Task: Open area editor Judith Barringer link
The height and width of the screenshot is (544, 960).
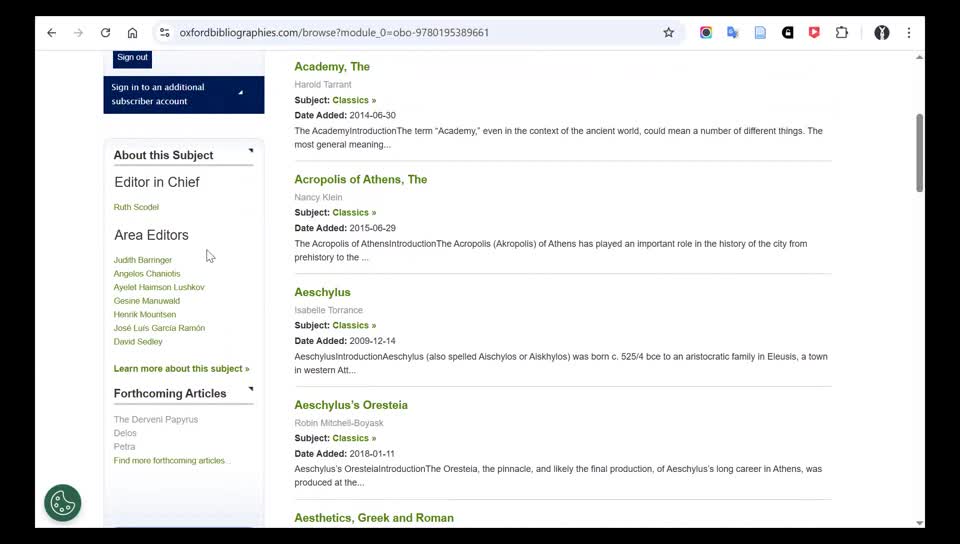Action: coord(143,260)
